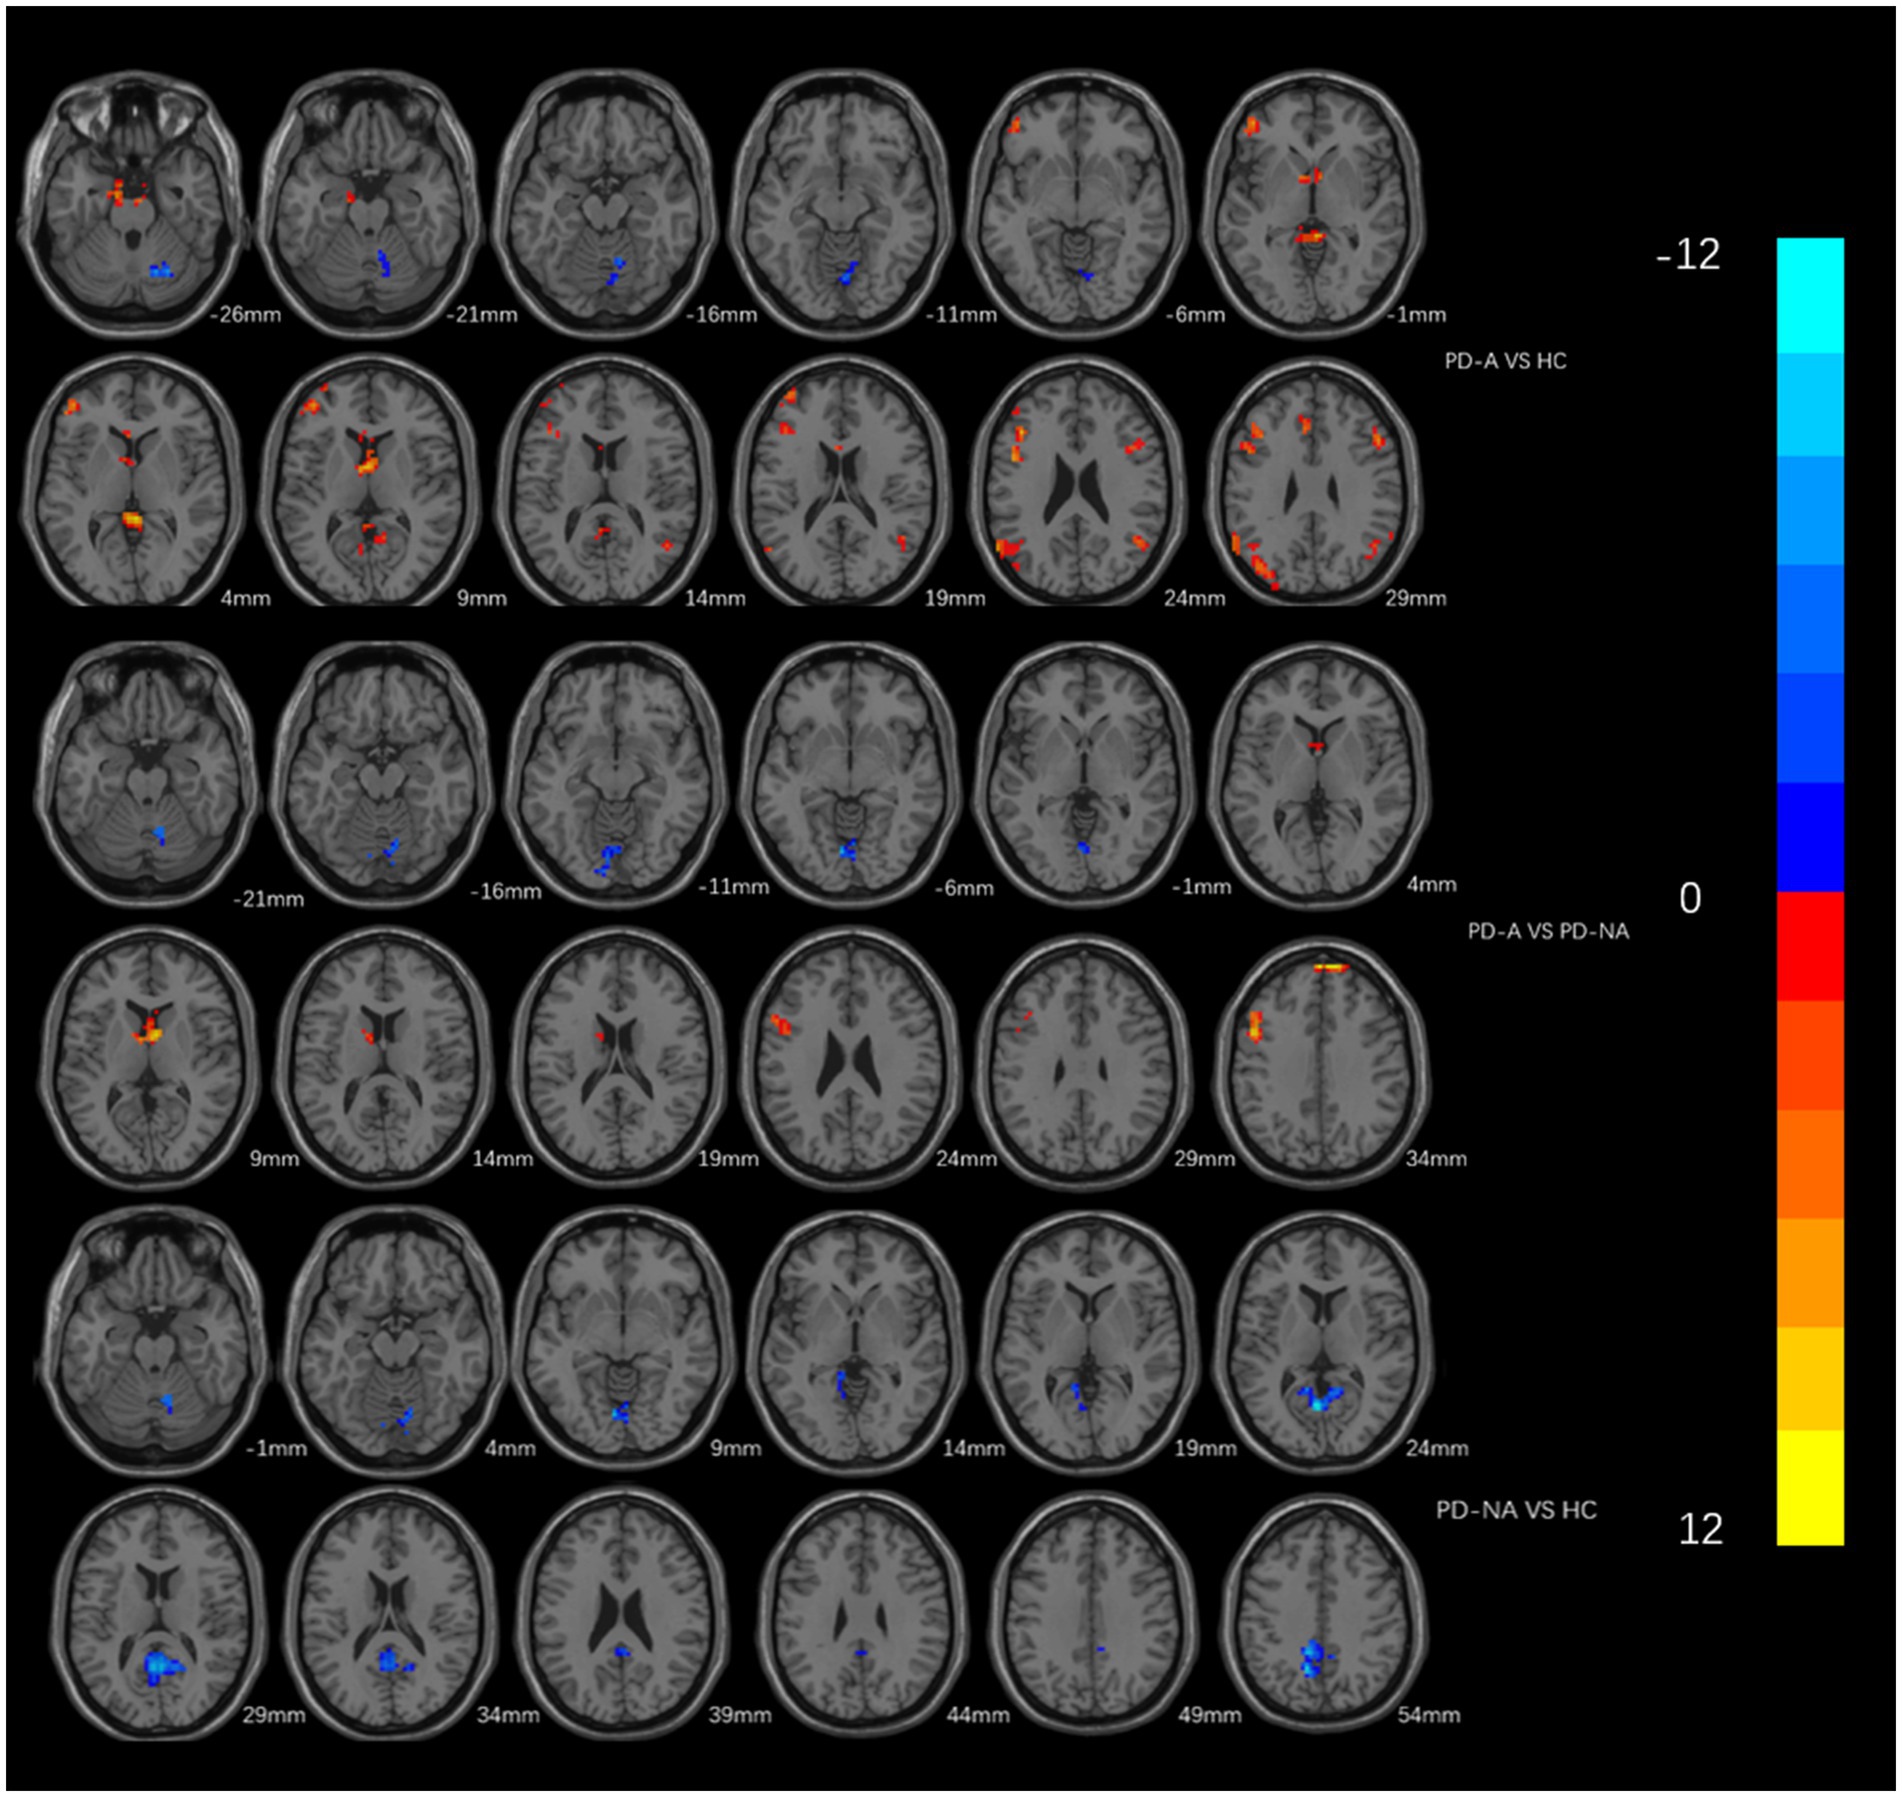The image size is (1902, 1797).
Task: Select the 4mm slice in PD-A VS HC group
Action: [134, 480]
